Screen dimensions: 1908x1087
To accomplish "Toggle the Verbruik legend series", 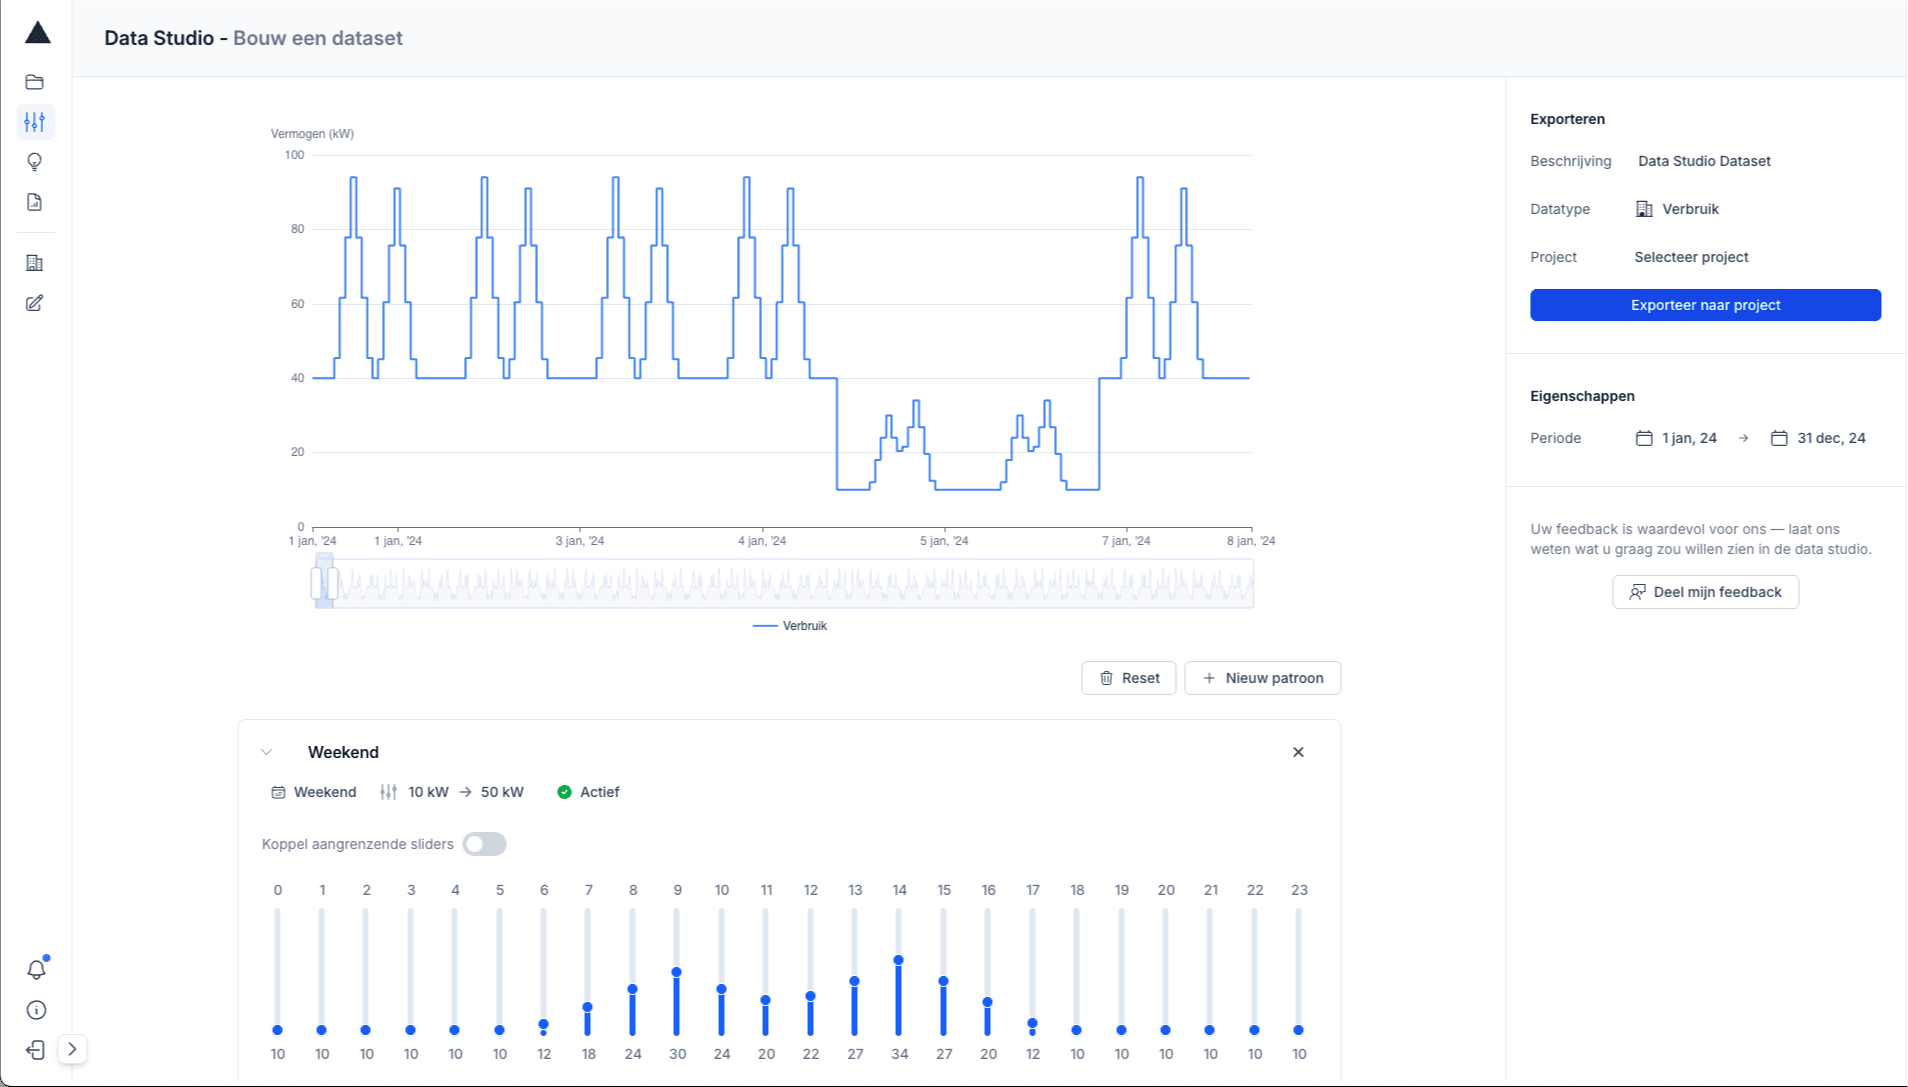I will coord(790,626).
